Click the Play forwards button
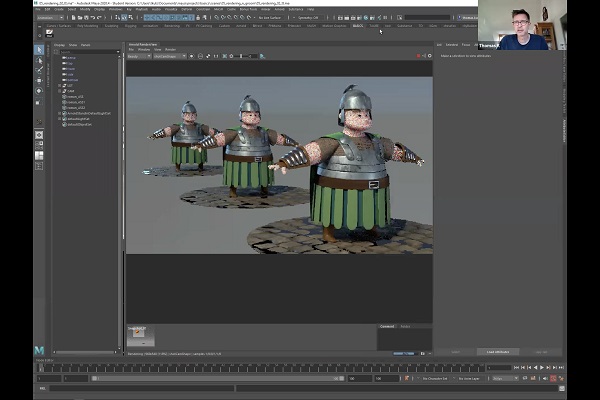This screenshot has width=600, height=400. point(542,367)
